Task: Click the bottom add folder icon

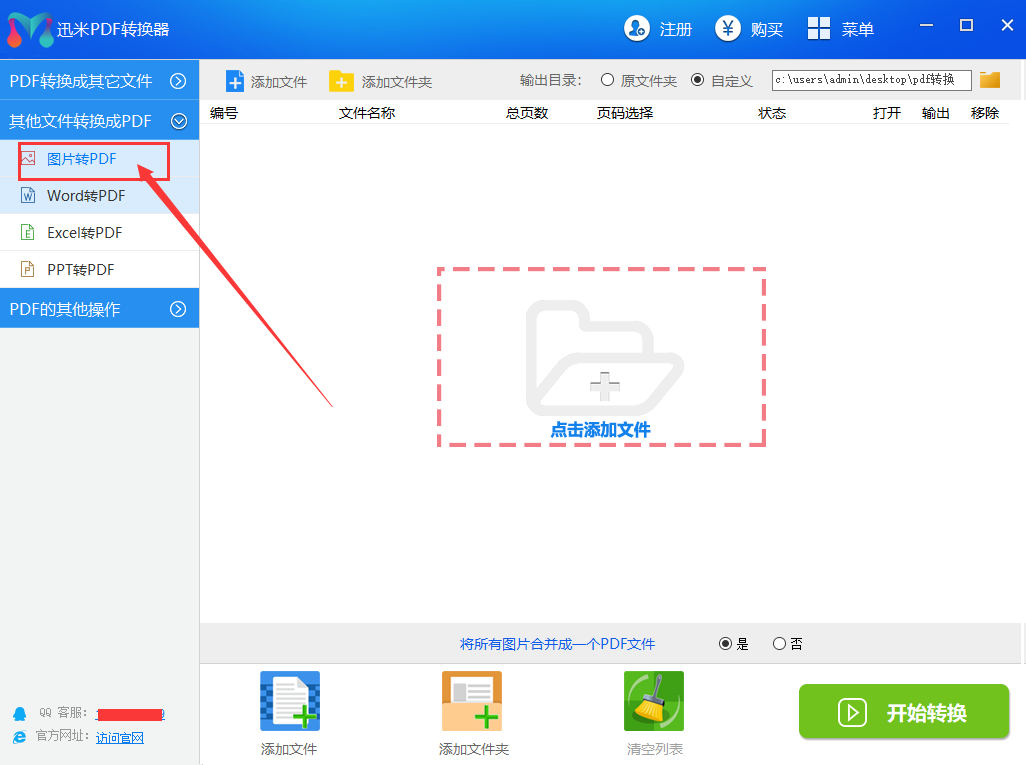Action: 472,702
